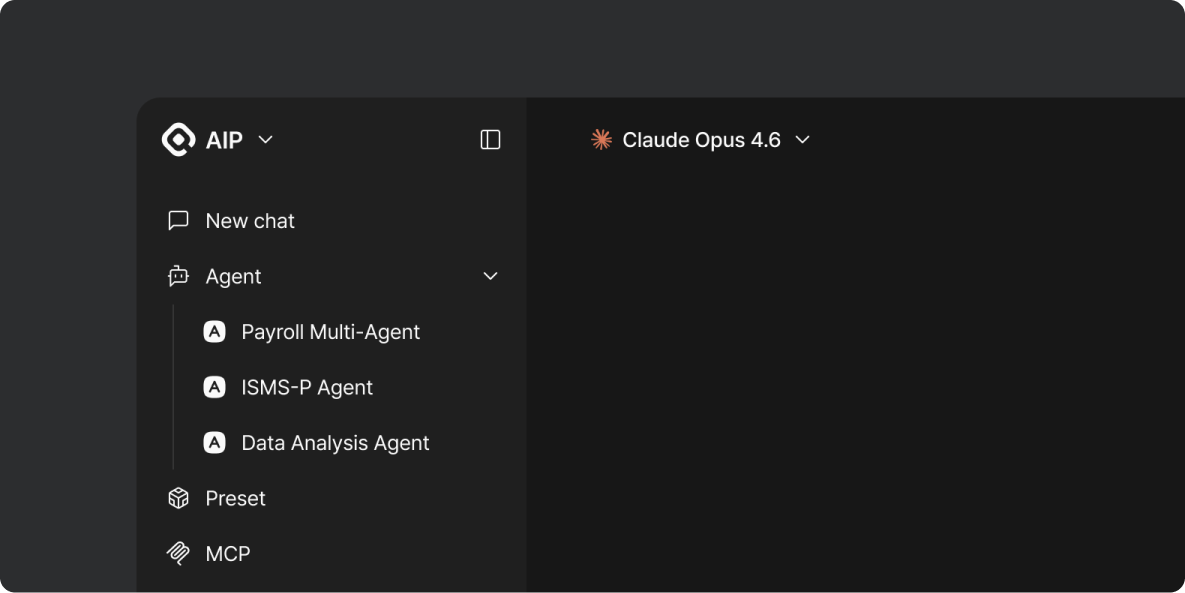Click the Agent robot icon

point(178,276)
